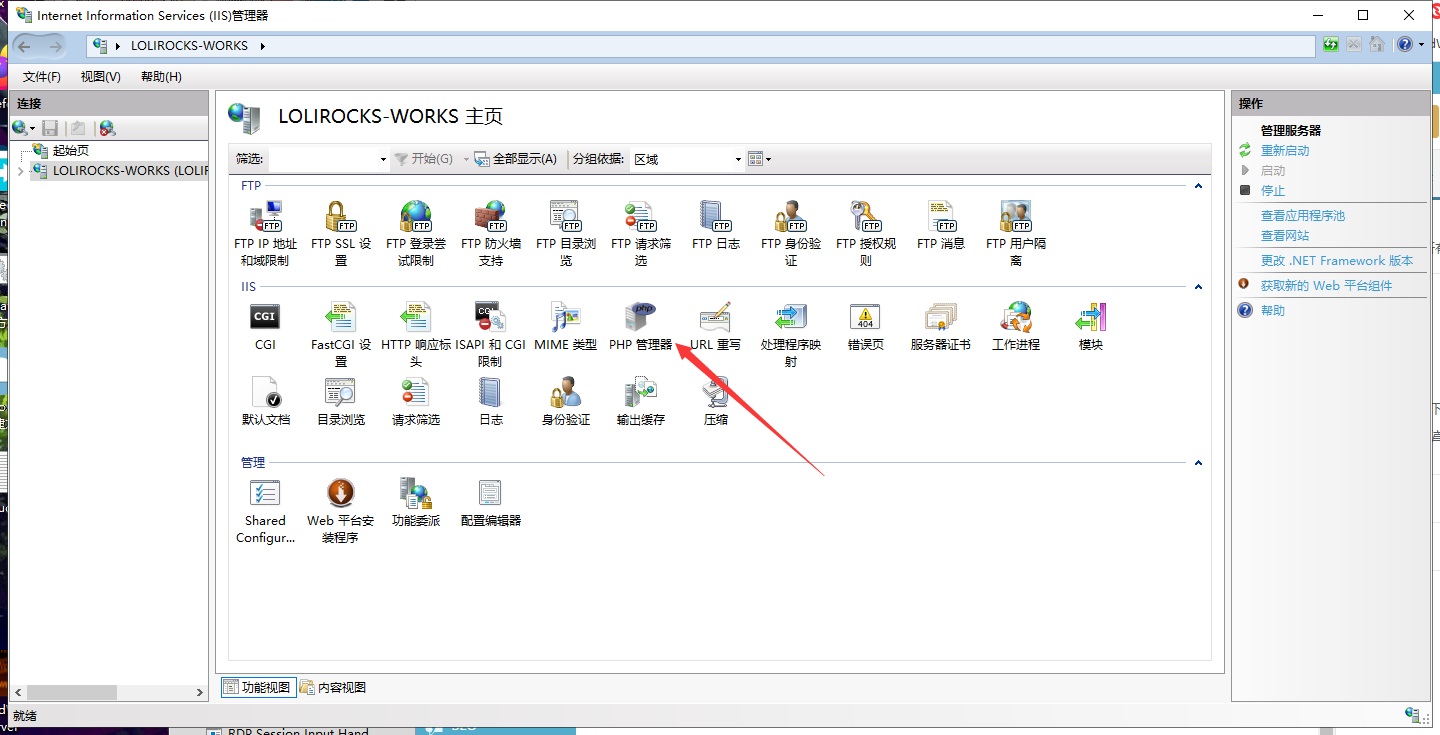Open the 压缩 icon
The height and width of the screenshot is (735, 1440).
(x=716, y=401)
